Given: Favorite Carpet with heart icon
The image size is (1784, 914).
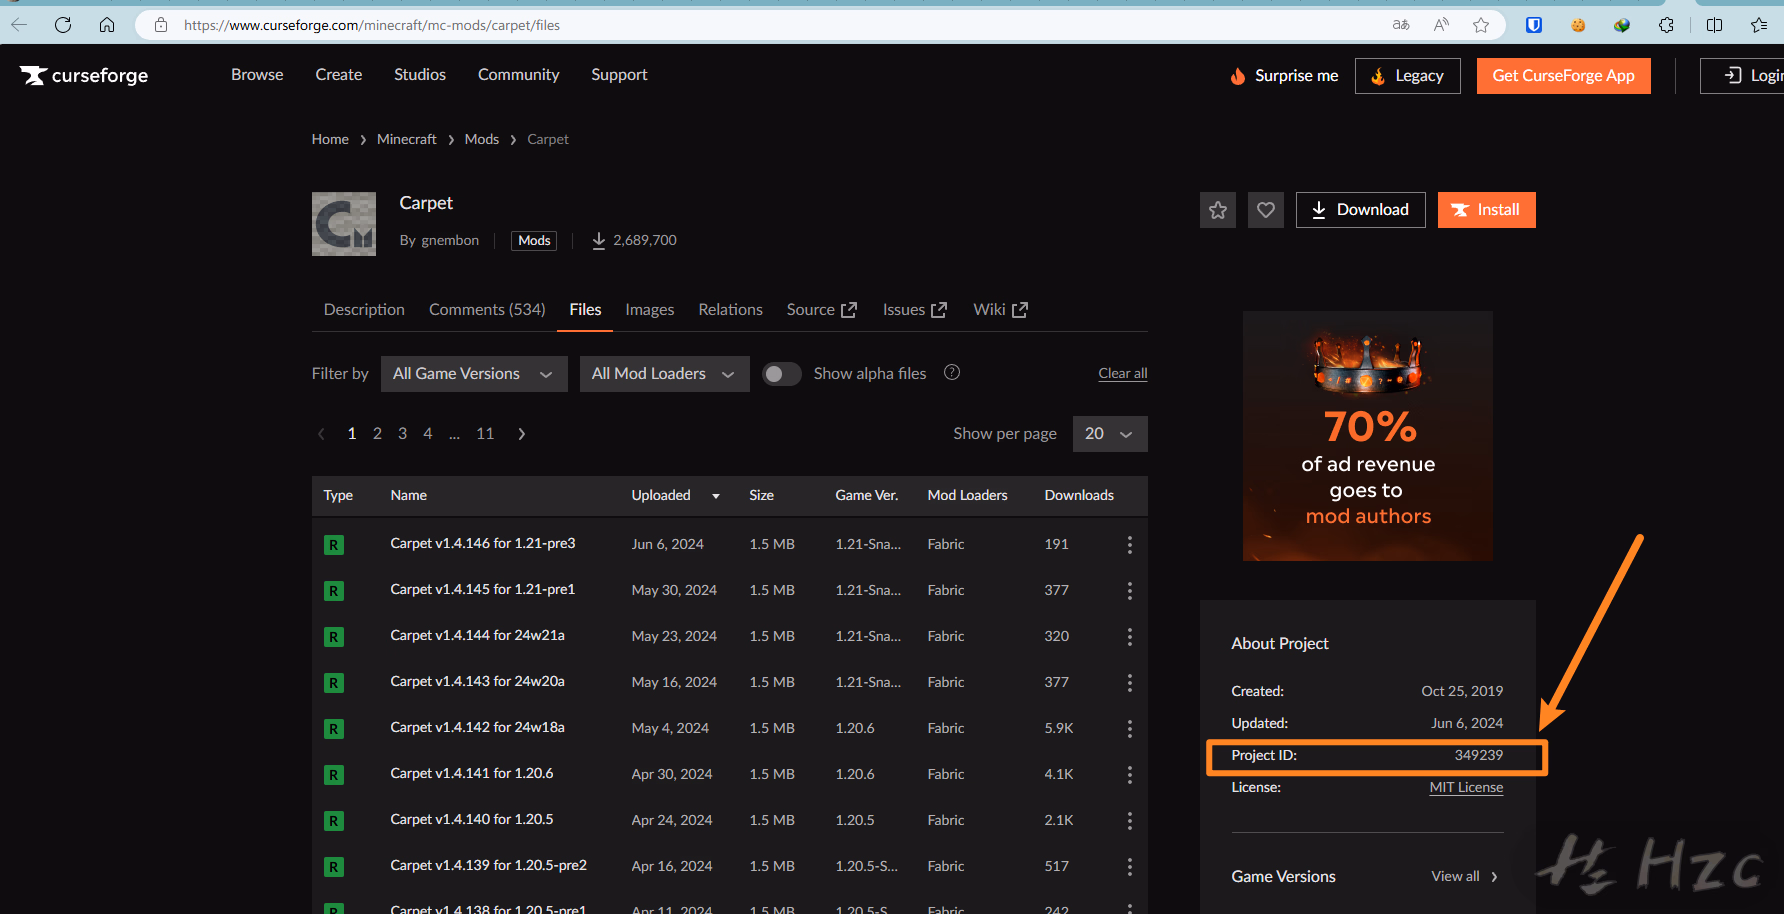Looking at the screenshot, I should tap(1266, 210).
